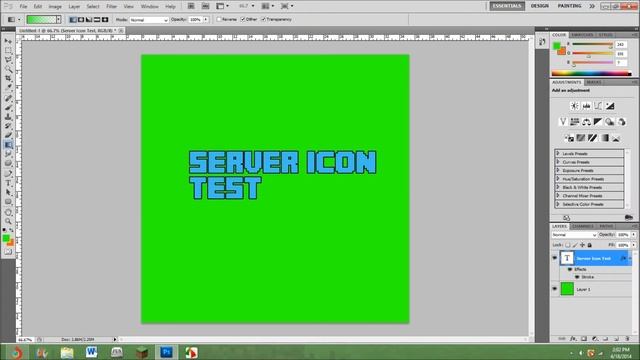
Task: Add a layer mask
Action: [584, 339]
